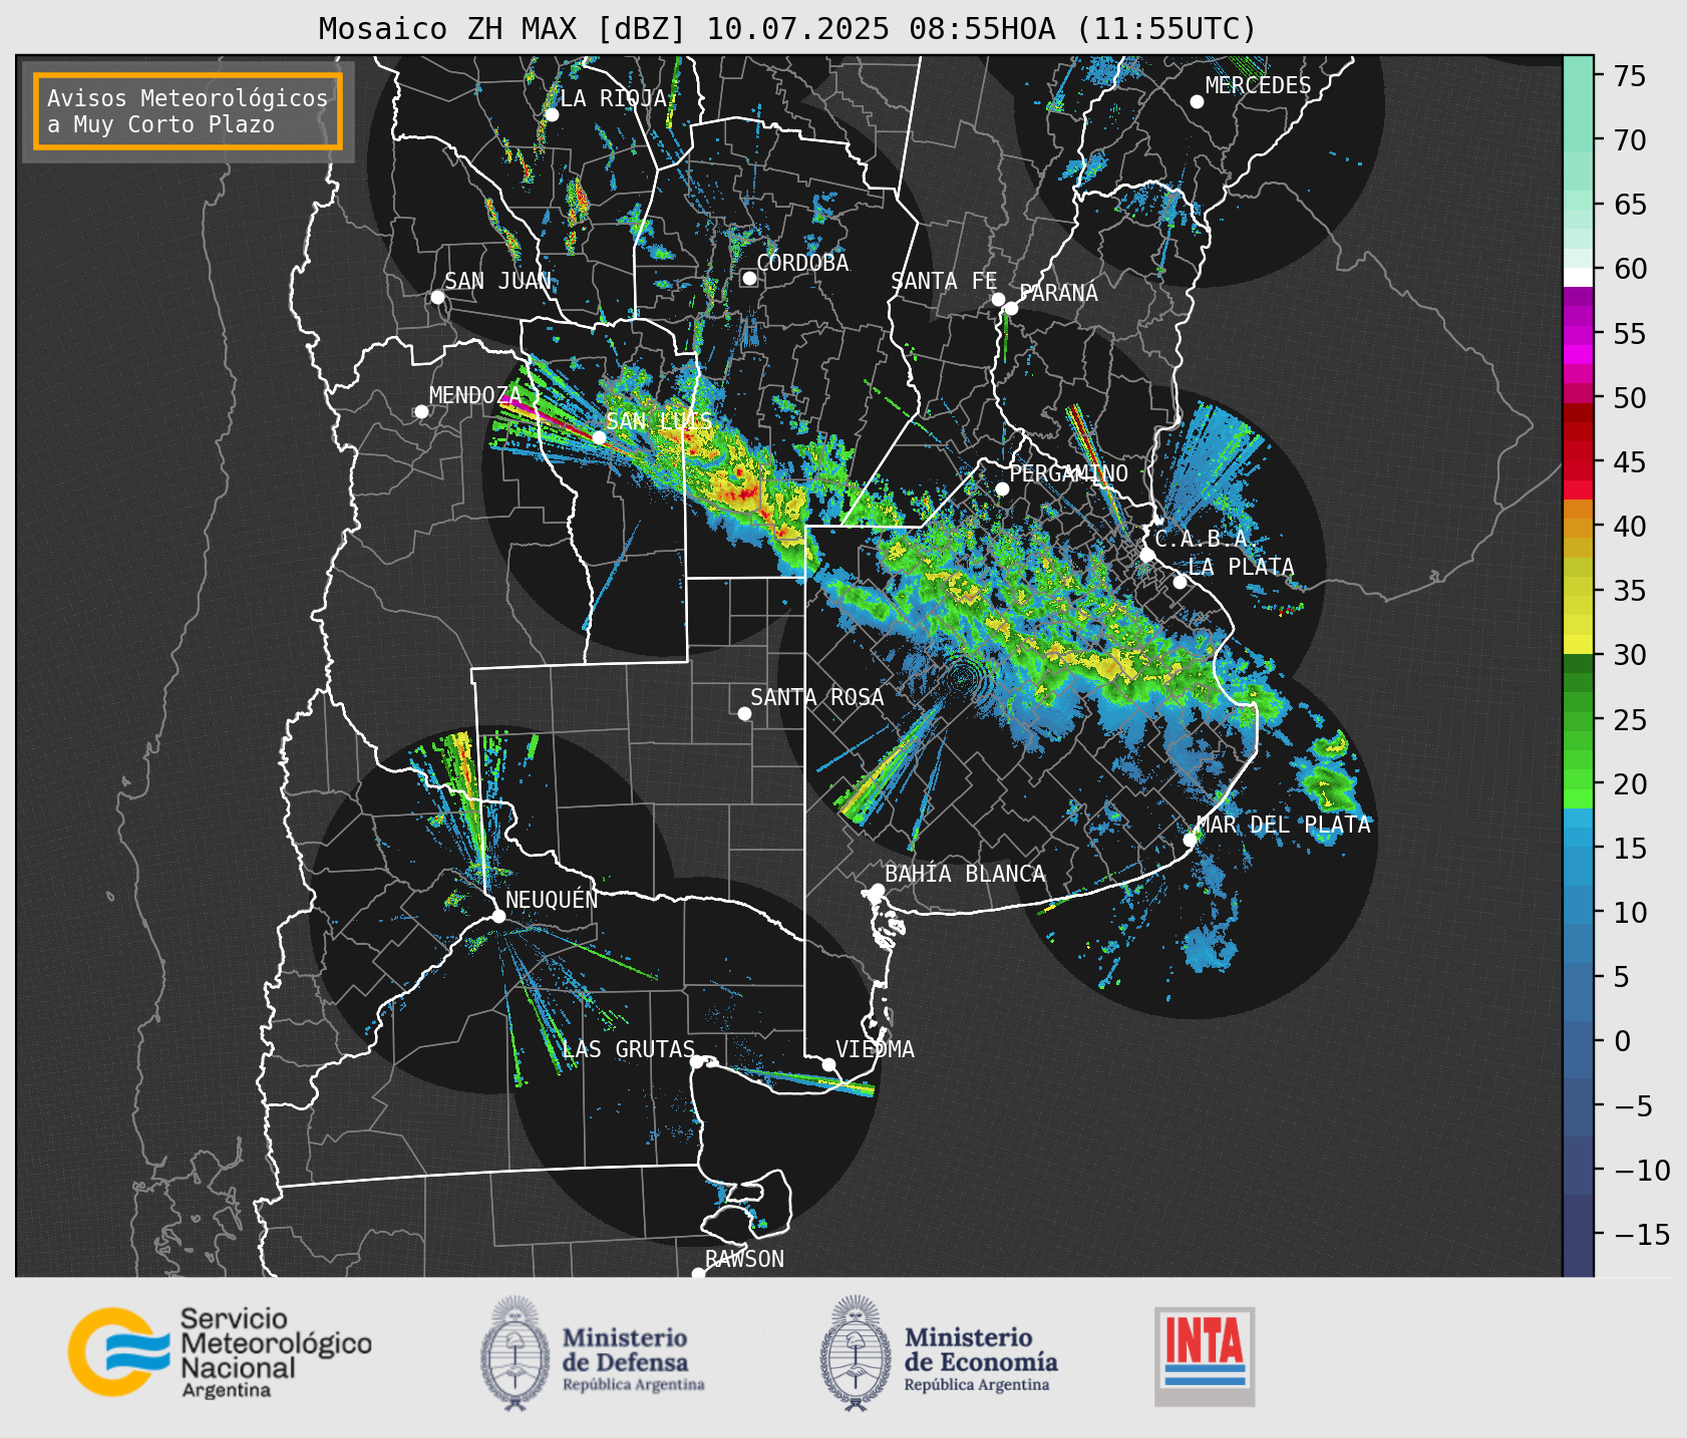This screenshot has height=1438, width=1687.
Task: Click the white 60 dBZ color band
Action: 1578,277
